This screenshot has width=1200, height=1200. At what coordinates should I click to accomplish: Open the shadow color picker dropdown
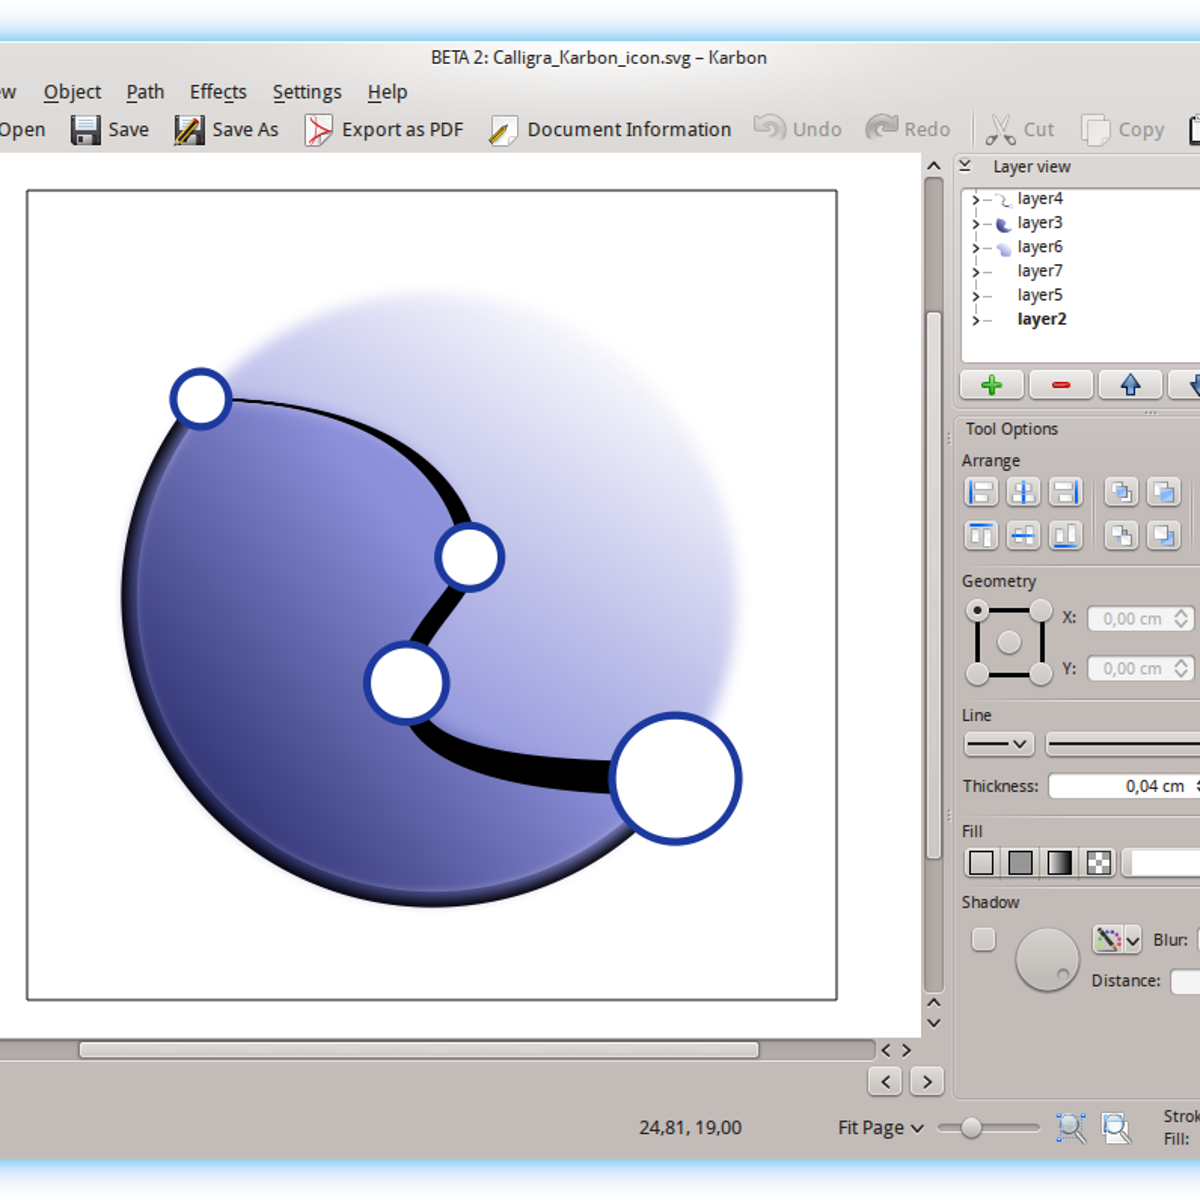tap(1117, 940)
